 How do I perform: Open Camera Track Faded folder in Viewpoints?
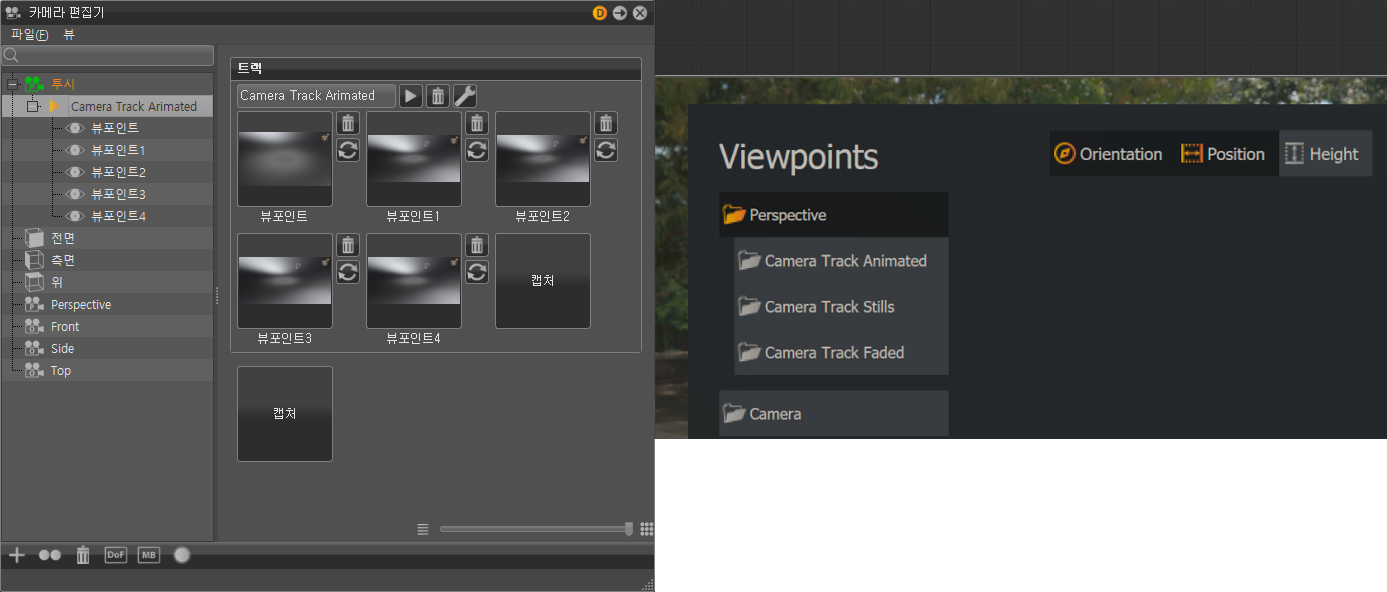pyautogui.click(x=841, y=353)
